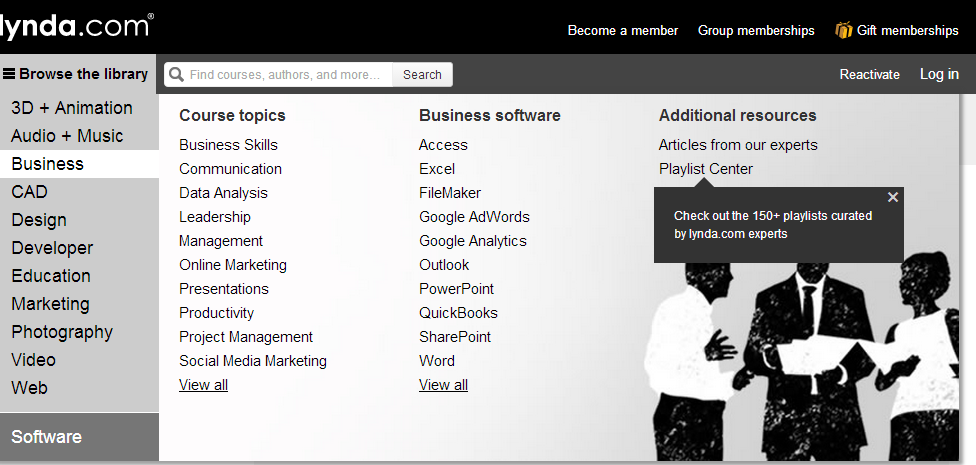Click Browse the library text

click(x=83, y=74)
